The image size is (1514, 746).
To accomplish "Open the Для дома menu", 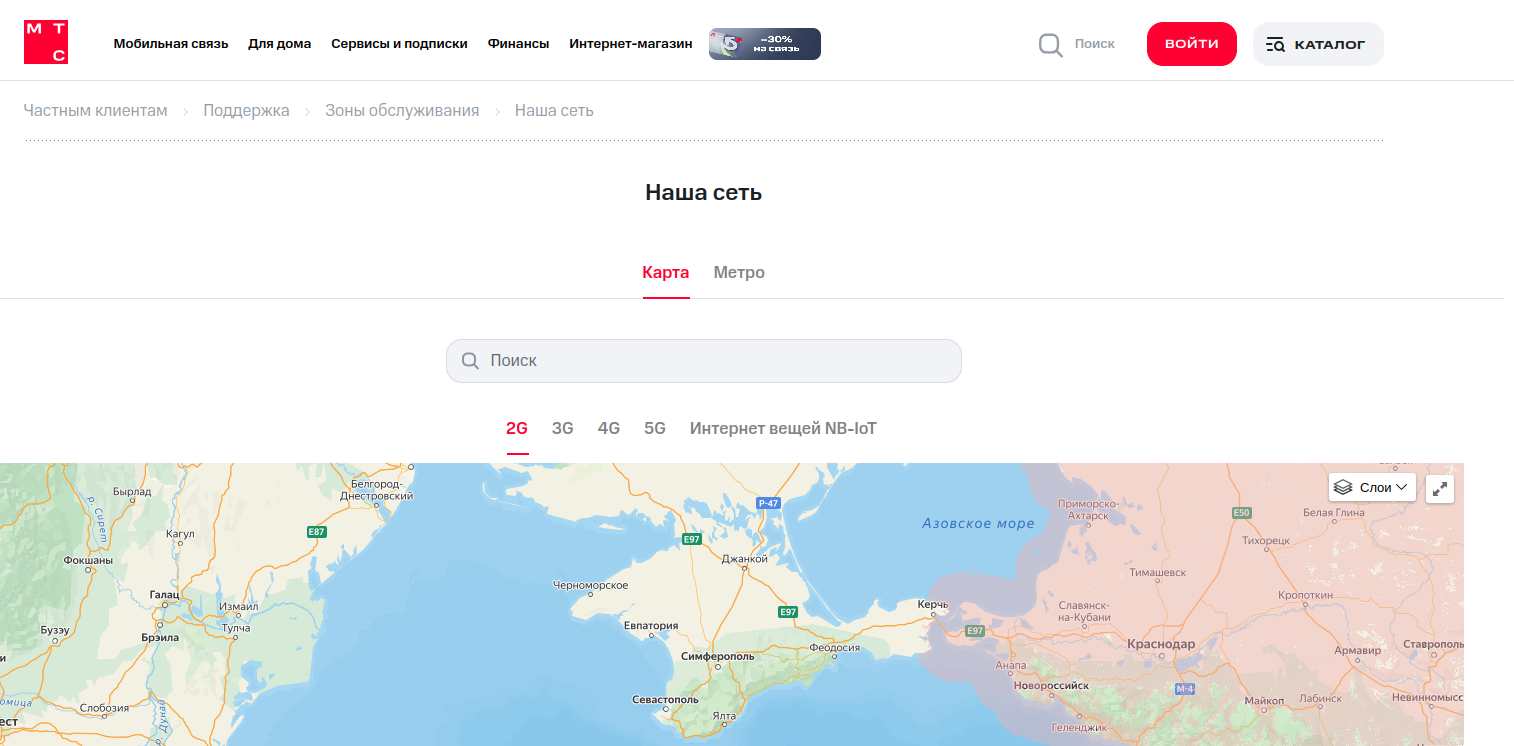I will click(280, 44).
